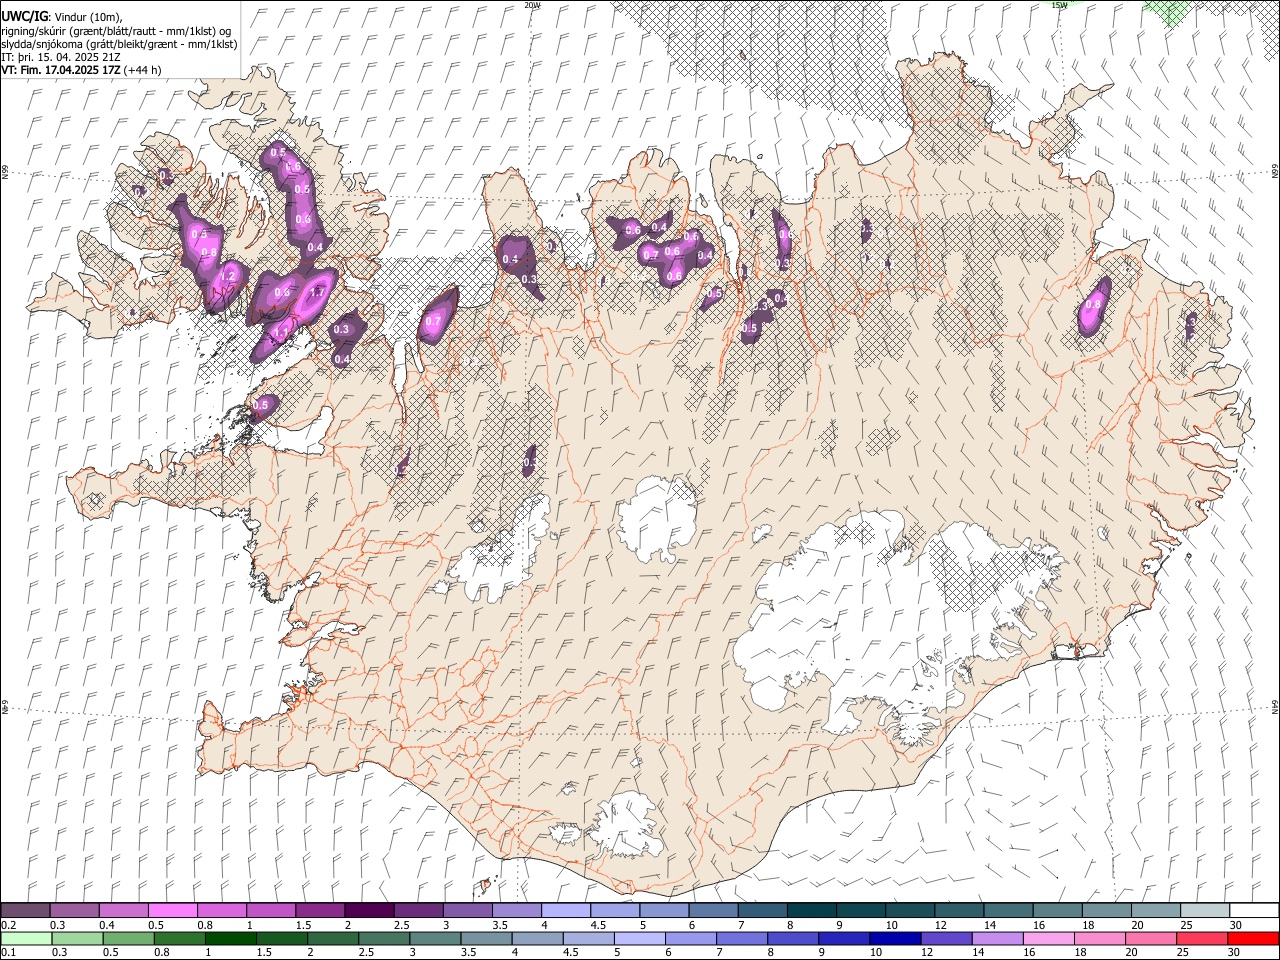Pick the bright pink 0.5–0.8 swatch in upper legend
The image size is (1280, 960).
click(x=172, y=910)
